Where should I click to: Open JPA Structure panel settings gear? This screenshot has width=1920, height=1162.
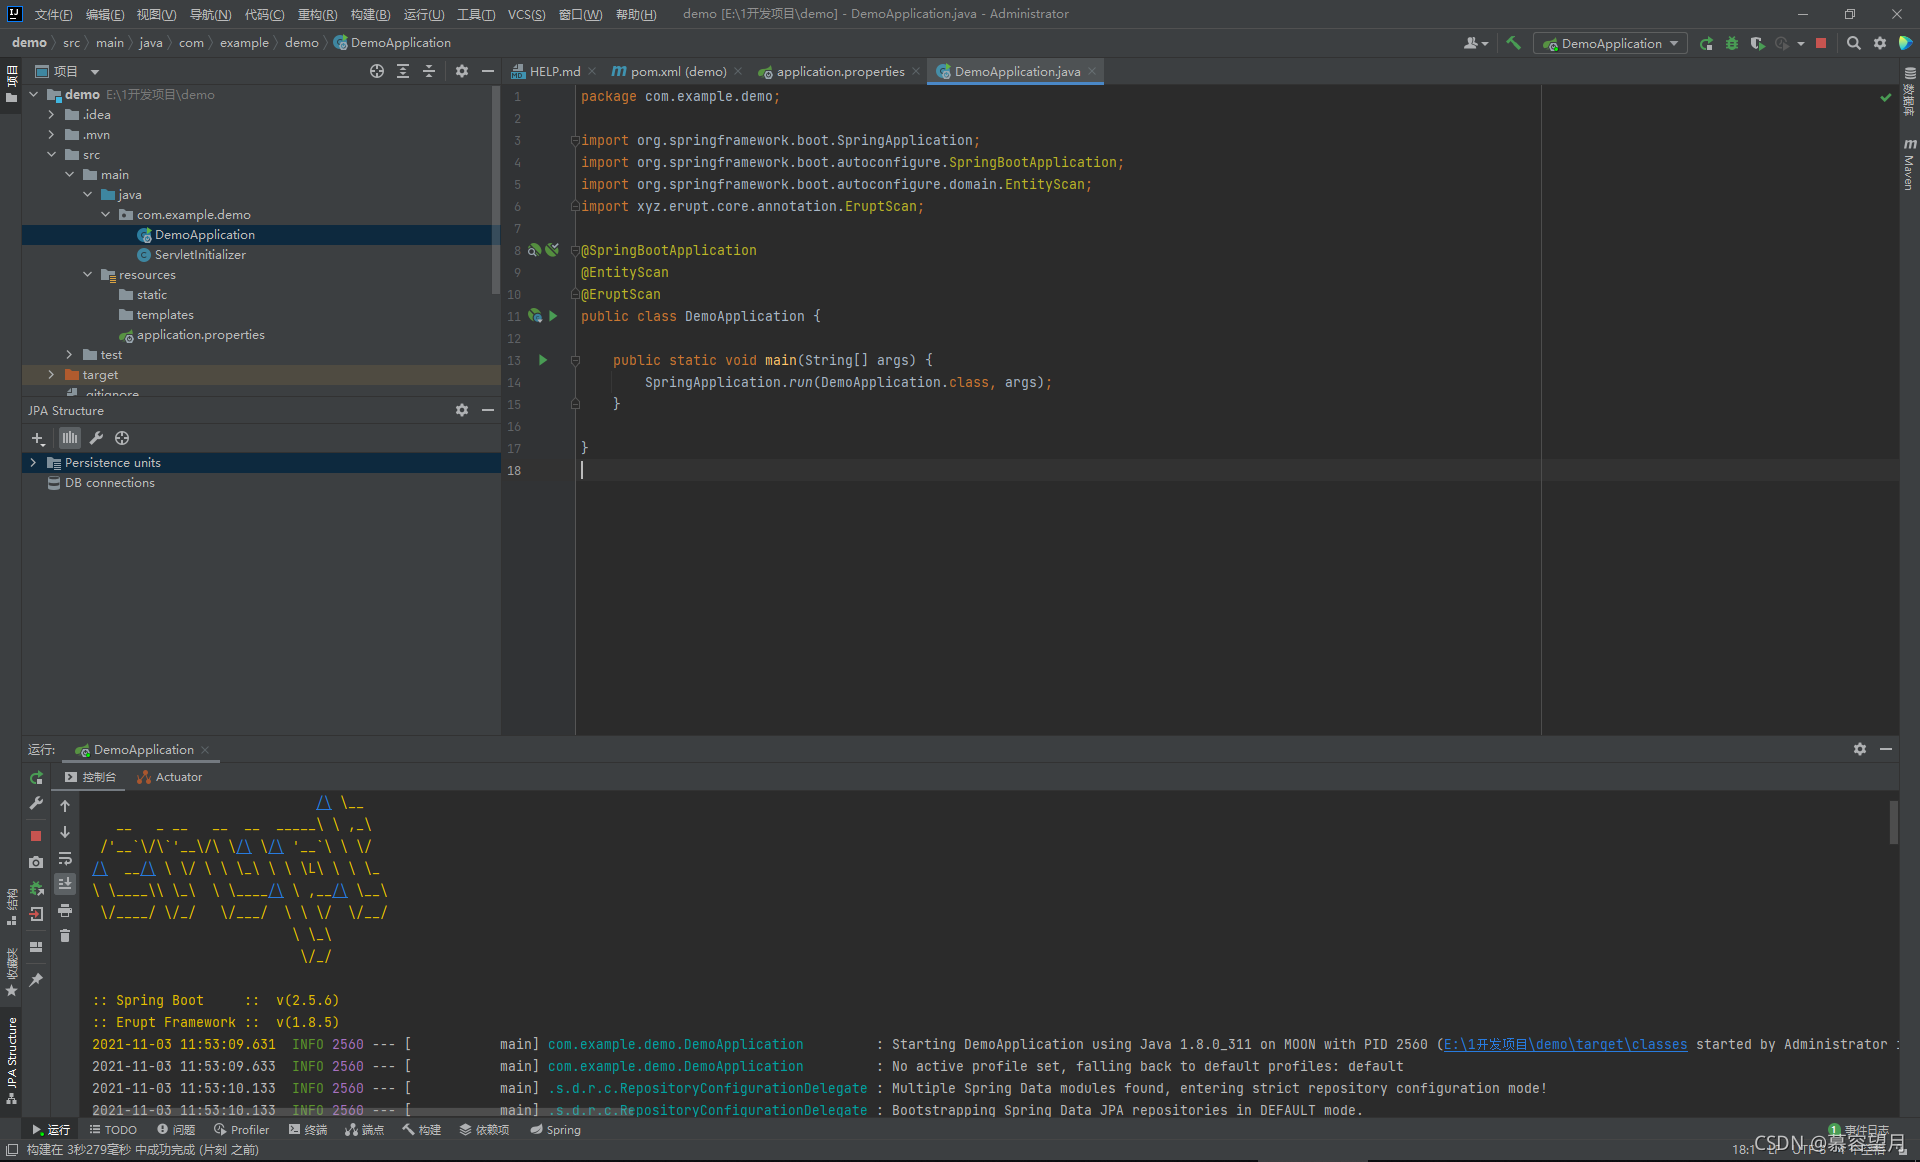click(x=462, y=410)
